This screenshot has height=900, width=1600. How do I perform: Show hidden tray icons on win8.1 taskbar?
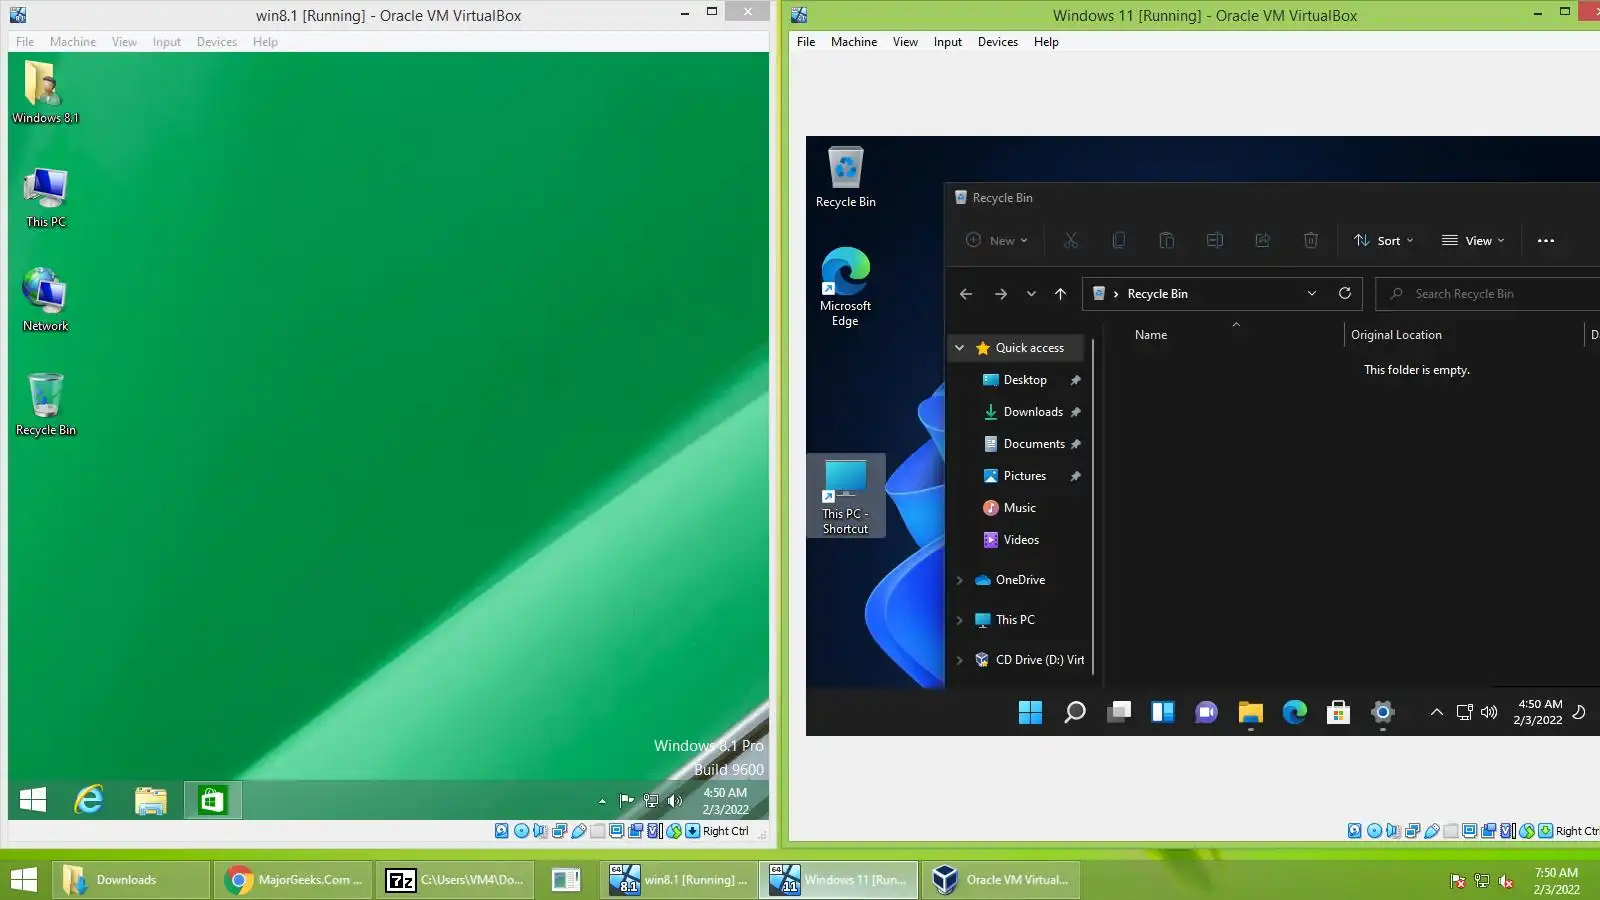point(602,801)
